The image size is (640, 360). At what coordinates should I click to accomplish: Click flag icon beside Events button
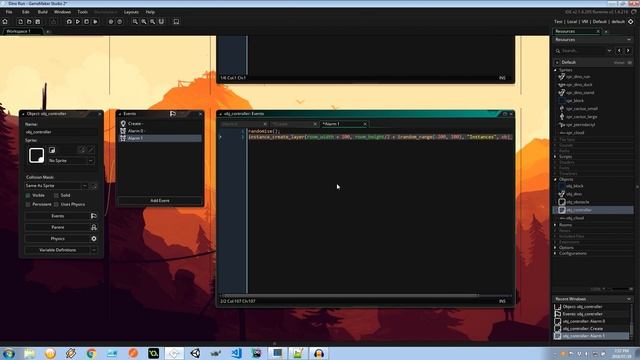coord(94,216)
